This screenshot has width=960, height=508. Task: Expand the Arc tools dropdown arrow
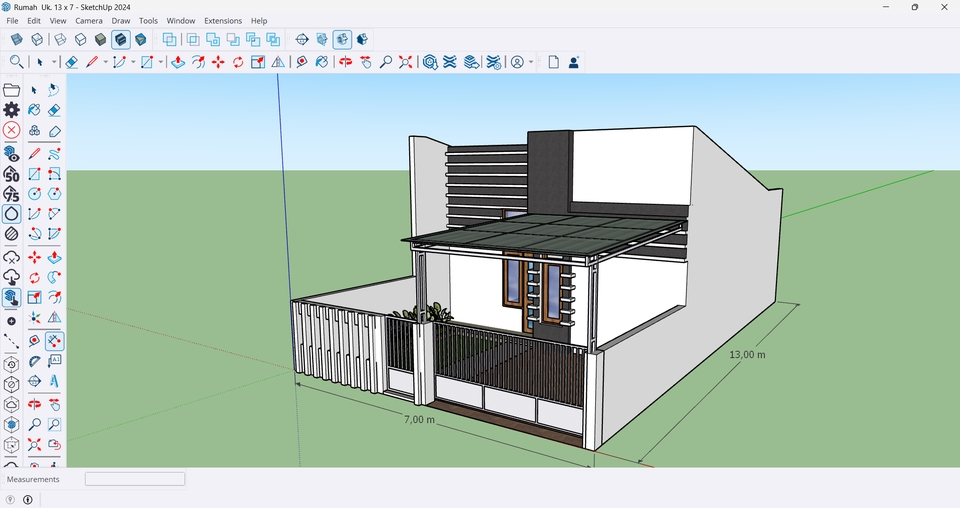tap(133, 62)
